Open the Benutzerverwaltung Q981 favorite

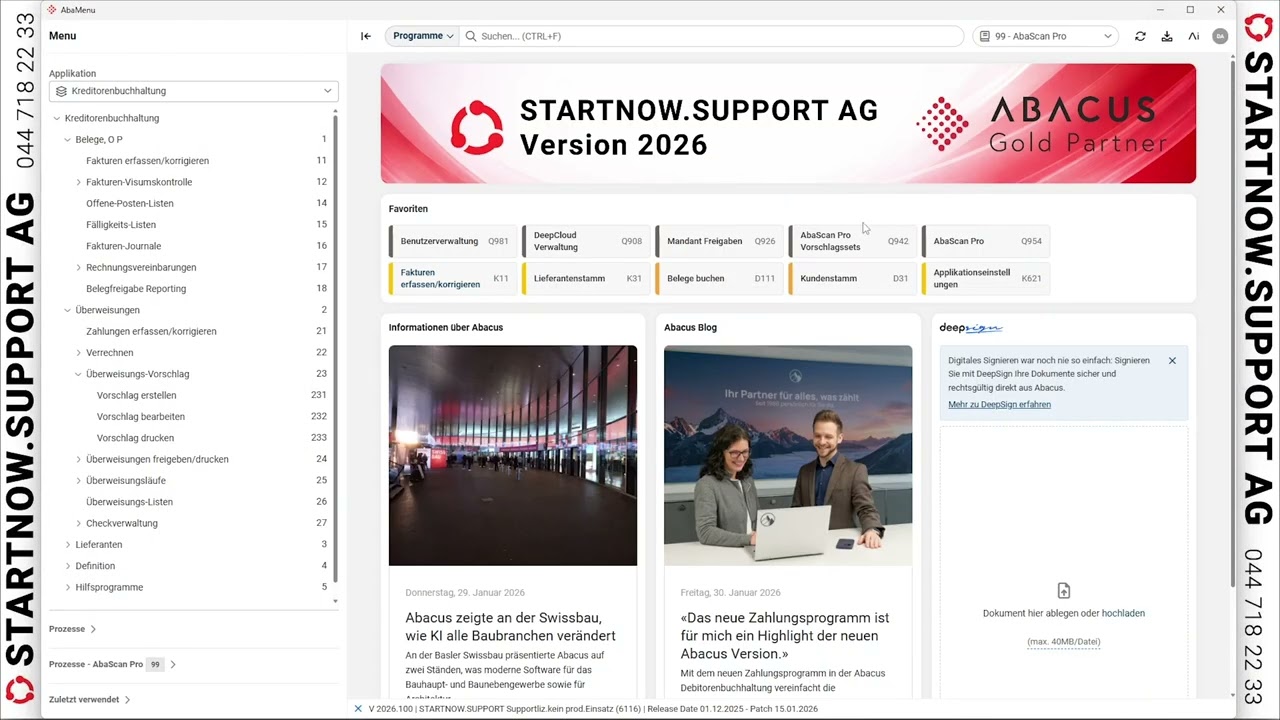point(453,241)
